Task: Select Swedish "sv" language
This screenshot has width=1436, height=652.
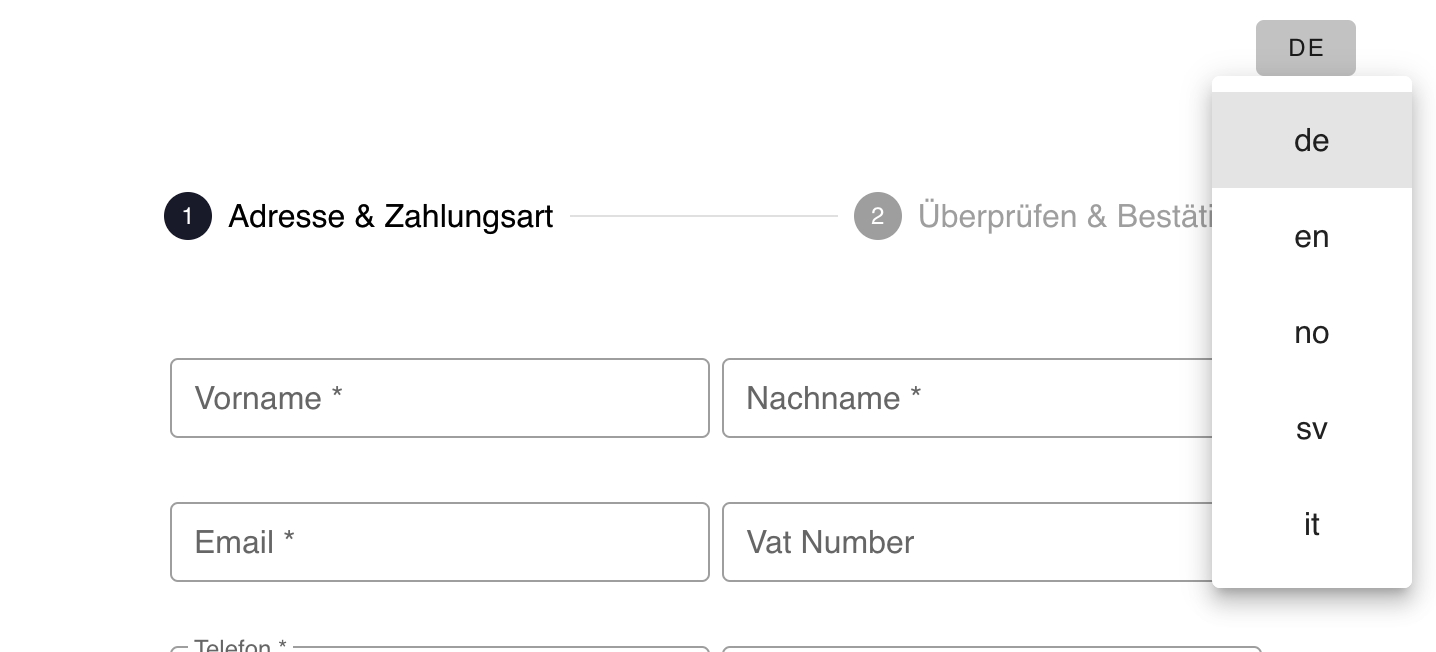Action: (1311, 428)
